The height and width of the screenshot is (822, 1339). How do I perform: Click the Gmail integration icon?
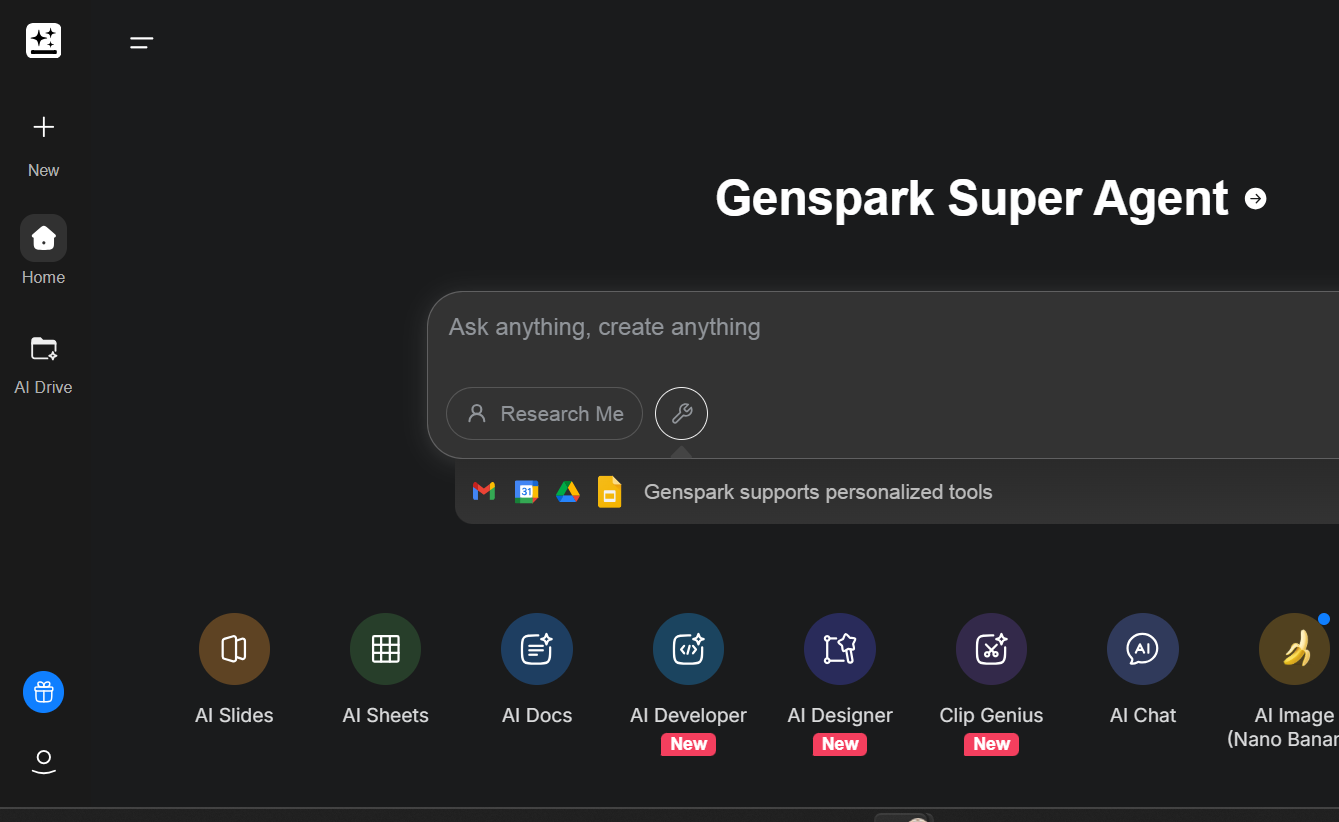click(x=484, y=492)
